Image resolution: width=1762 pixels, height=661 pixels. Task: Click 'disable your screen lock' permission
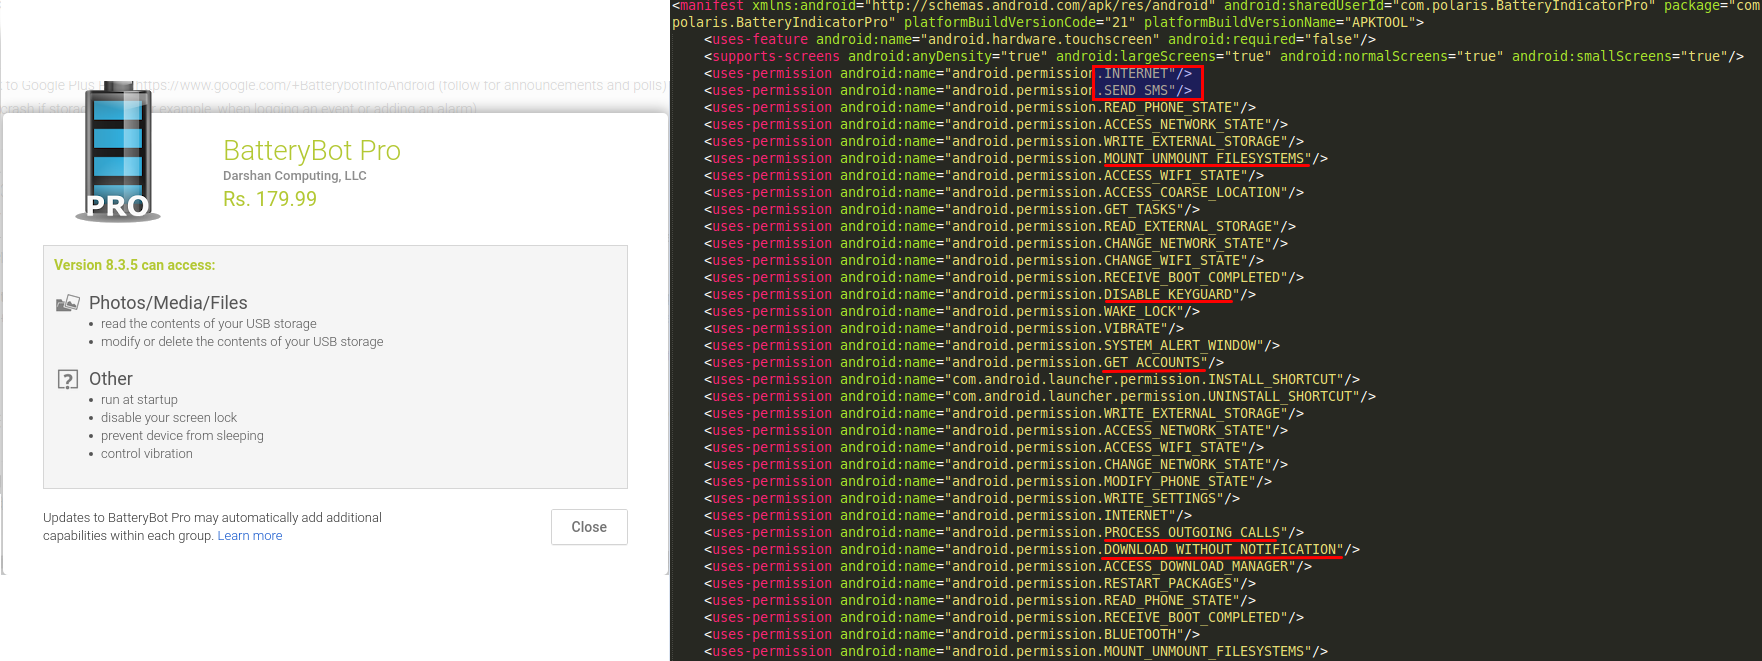click(x=169, y=418)
